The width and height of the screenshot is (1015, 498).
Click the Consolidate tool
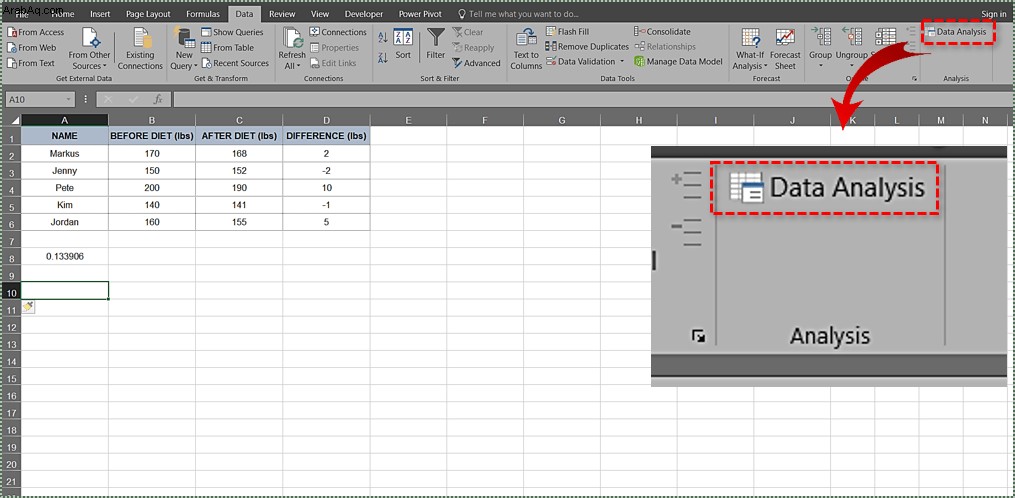pos(662,31)
